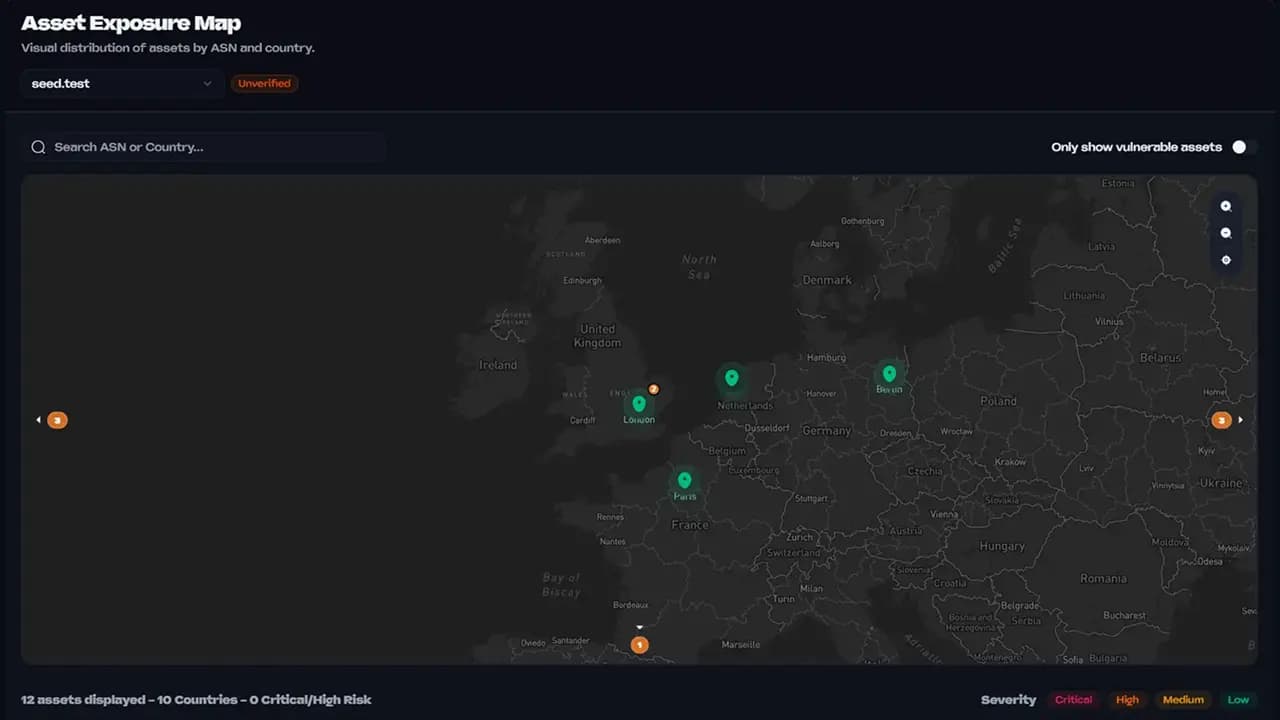Viewport: 1280px width, 720px height.
Task: Click the zoom out magnifier on the map
Action: (1226, 232)
